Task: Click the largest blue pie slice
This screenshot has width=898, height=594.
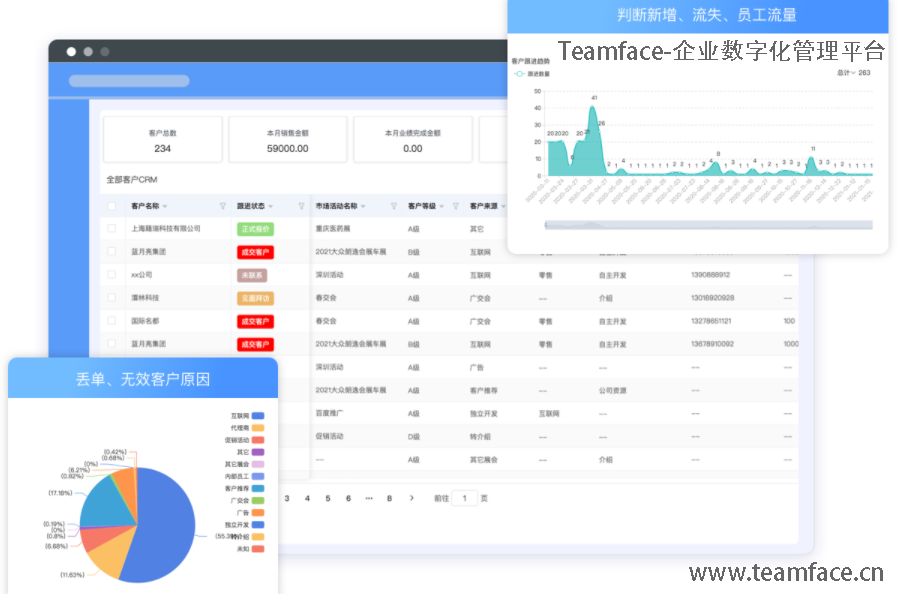Action: [163, 527]
